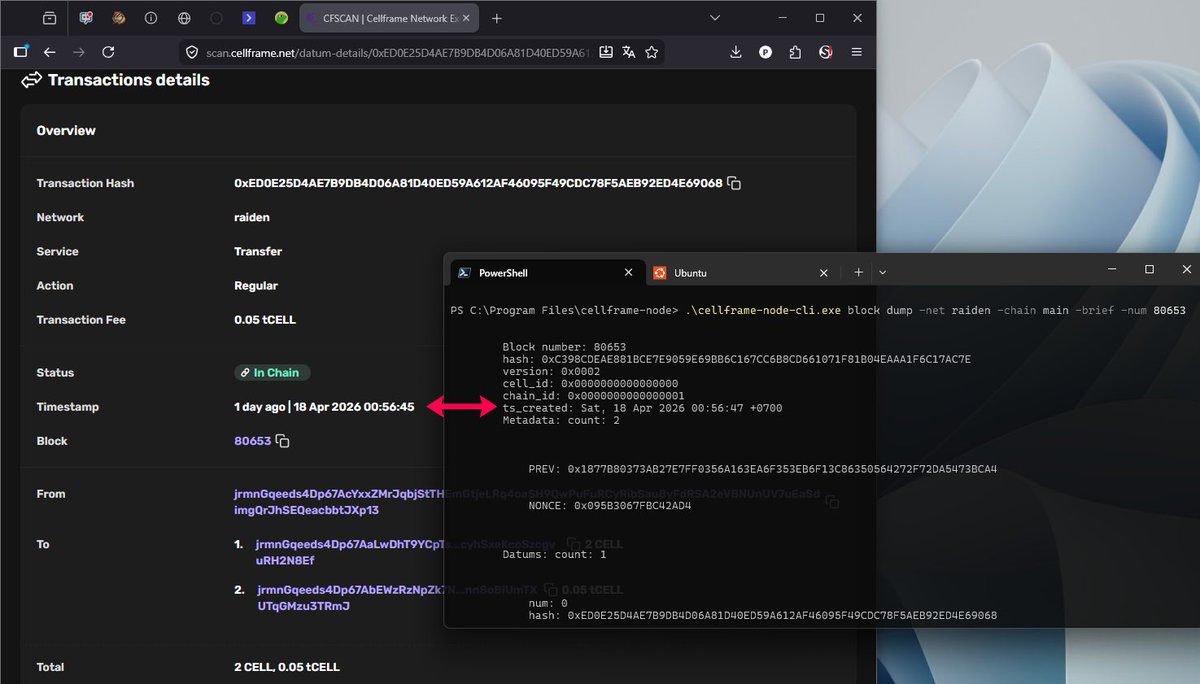Close the PowerShell terminal tab

click(x=628, y=272)
